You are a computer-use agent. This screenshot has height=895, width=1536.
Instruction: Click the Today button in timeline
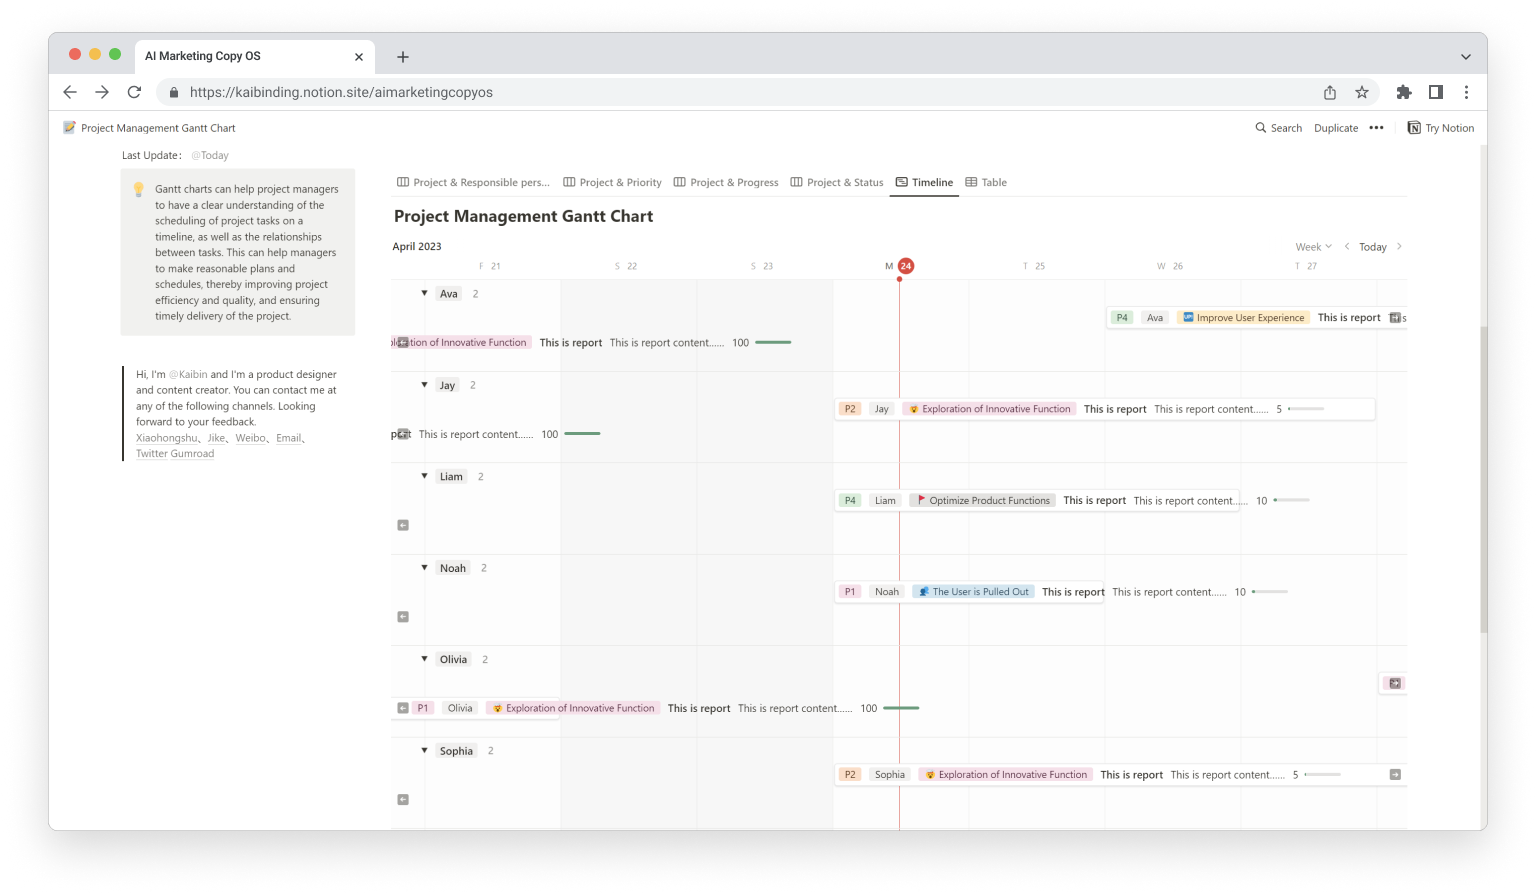[1373, 247]
